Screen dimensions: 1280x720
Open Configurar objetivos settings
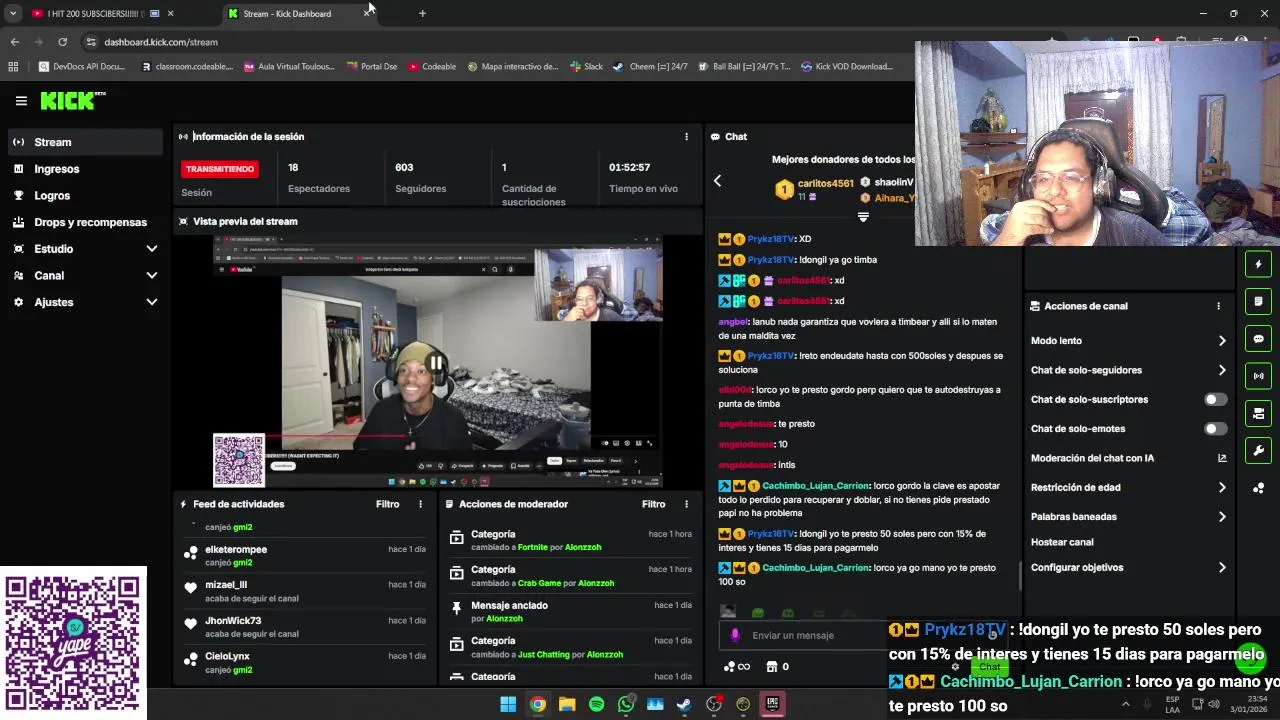[1128, 568]
